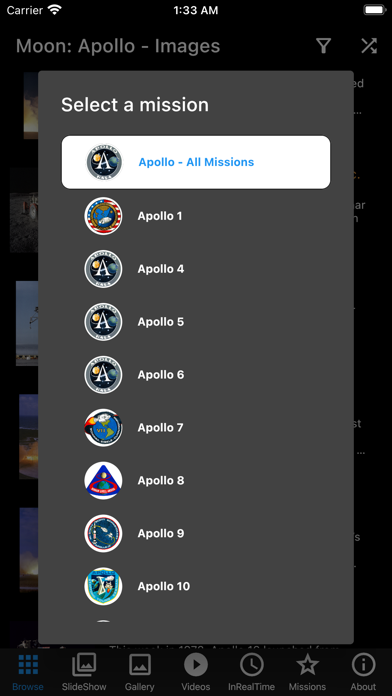Tap the Apollo 4 mission emblem
The height and width of the screenshot is (696, 392).
(103, 269)
